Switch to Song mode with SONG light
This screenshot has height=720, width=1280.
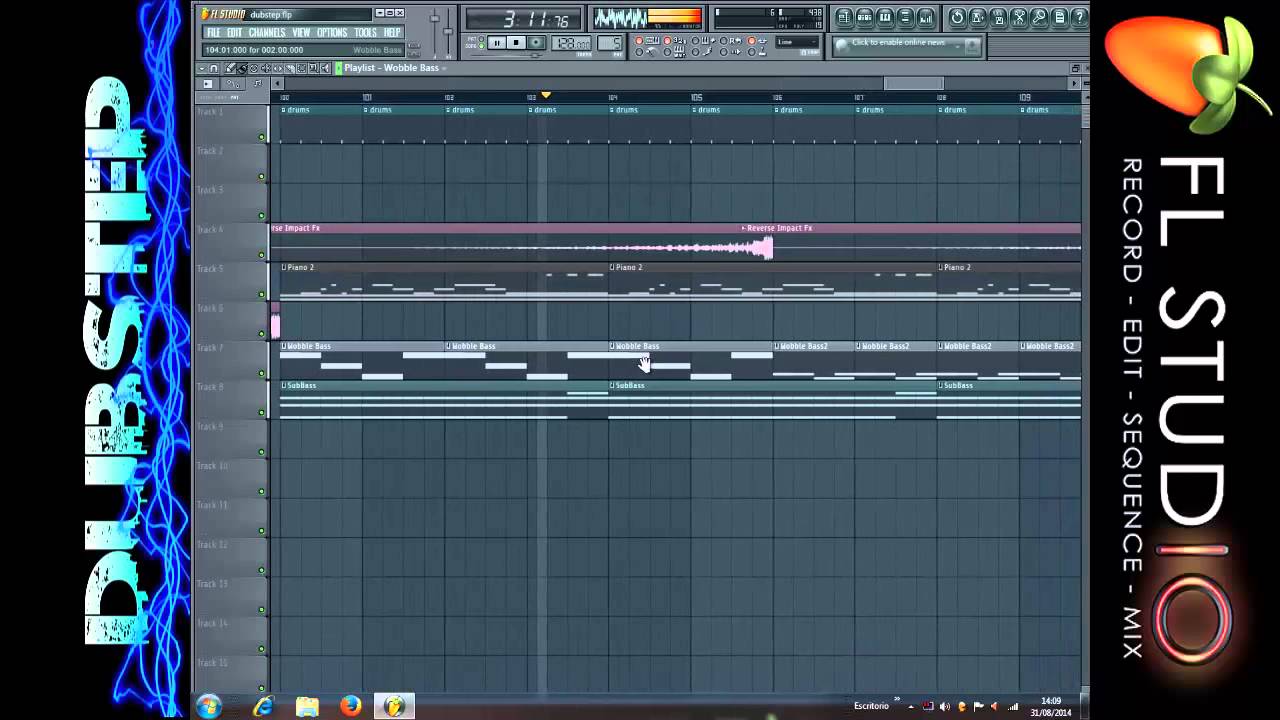point(481,46)
